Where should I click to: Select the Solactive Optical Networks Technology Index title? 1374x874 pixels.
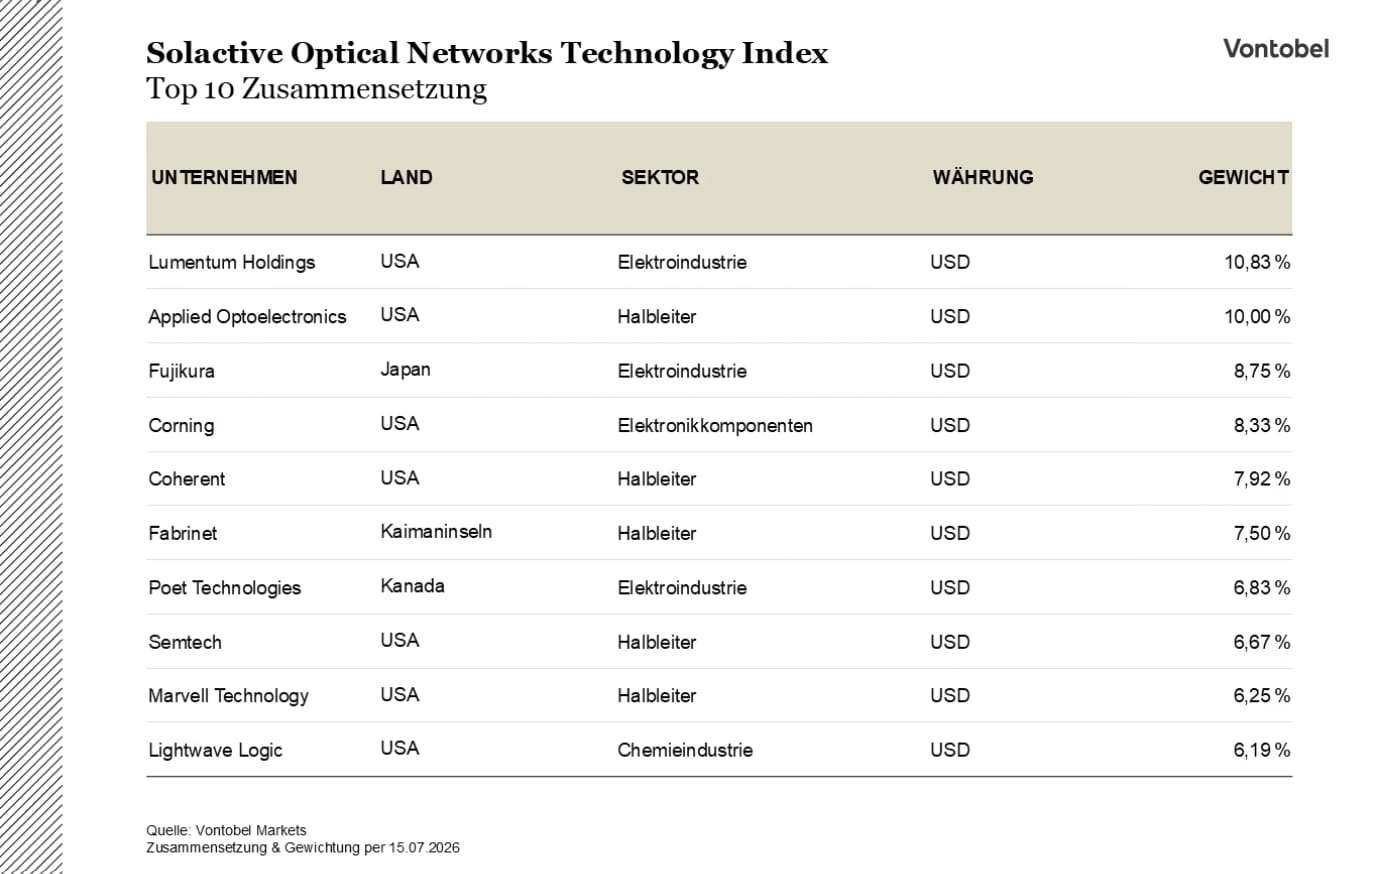tap(487, 53)
